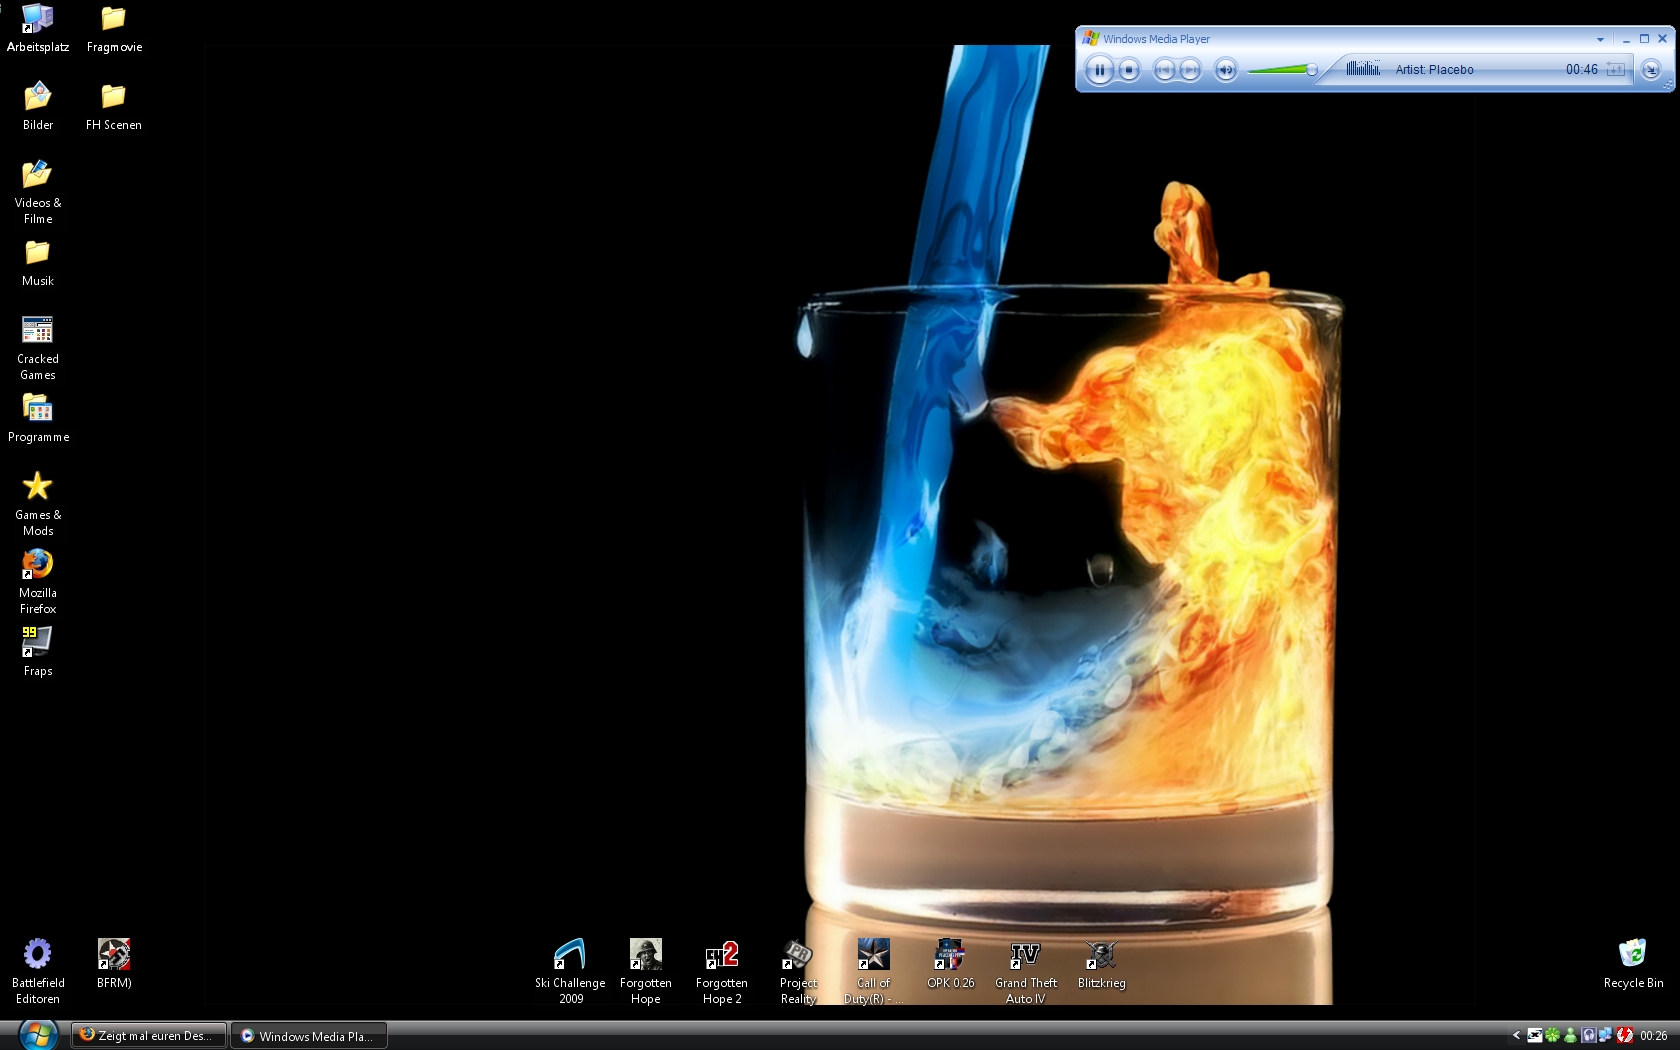Toggle the audio visualization bars display
This screenshot has width=1680, height=1050.
tap(1362, 69)
